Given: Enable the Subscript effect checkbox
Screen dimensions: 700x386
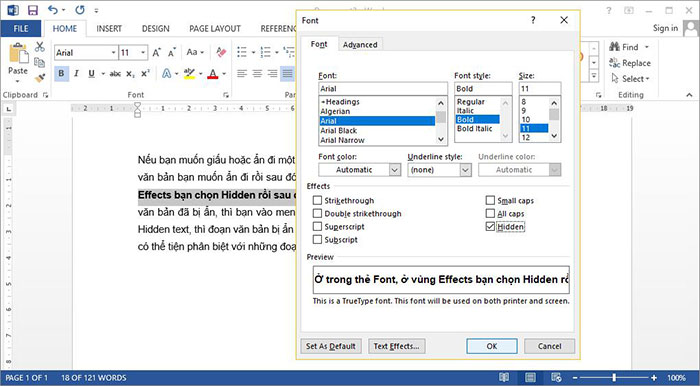Looking at the screenshot, I should tap(317, 239).
